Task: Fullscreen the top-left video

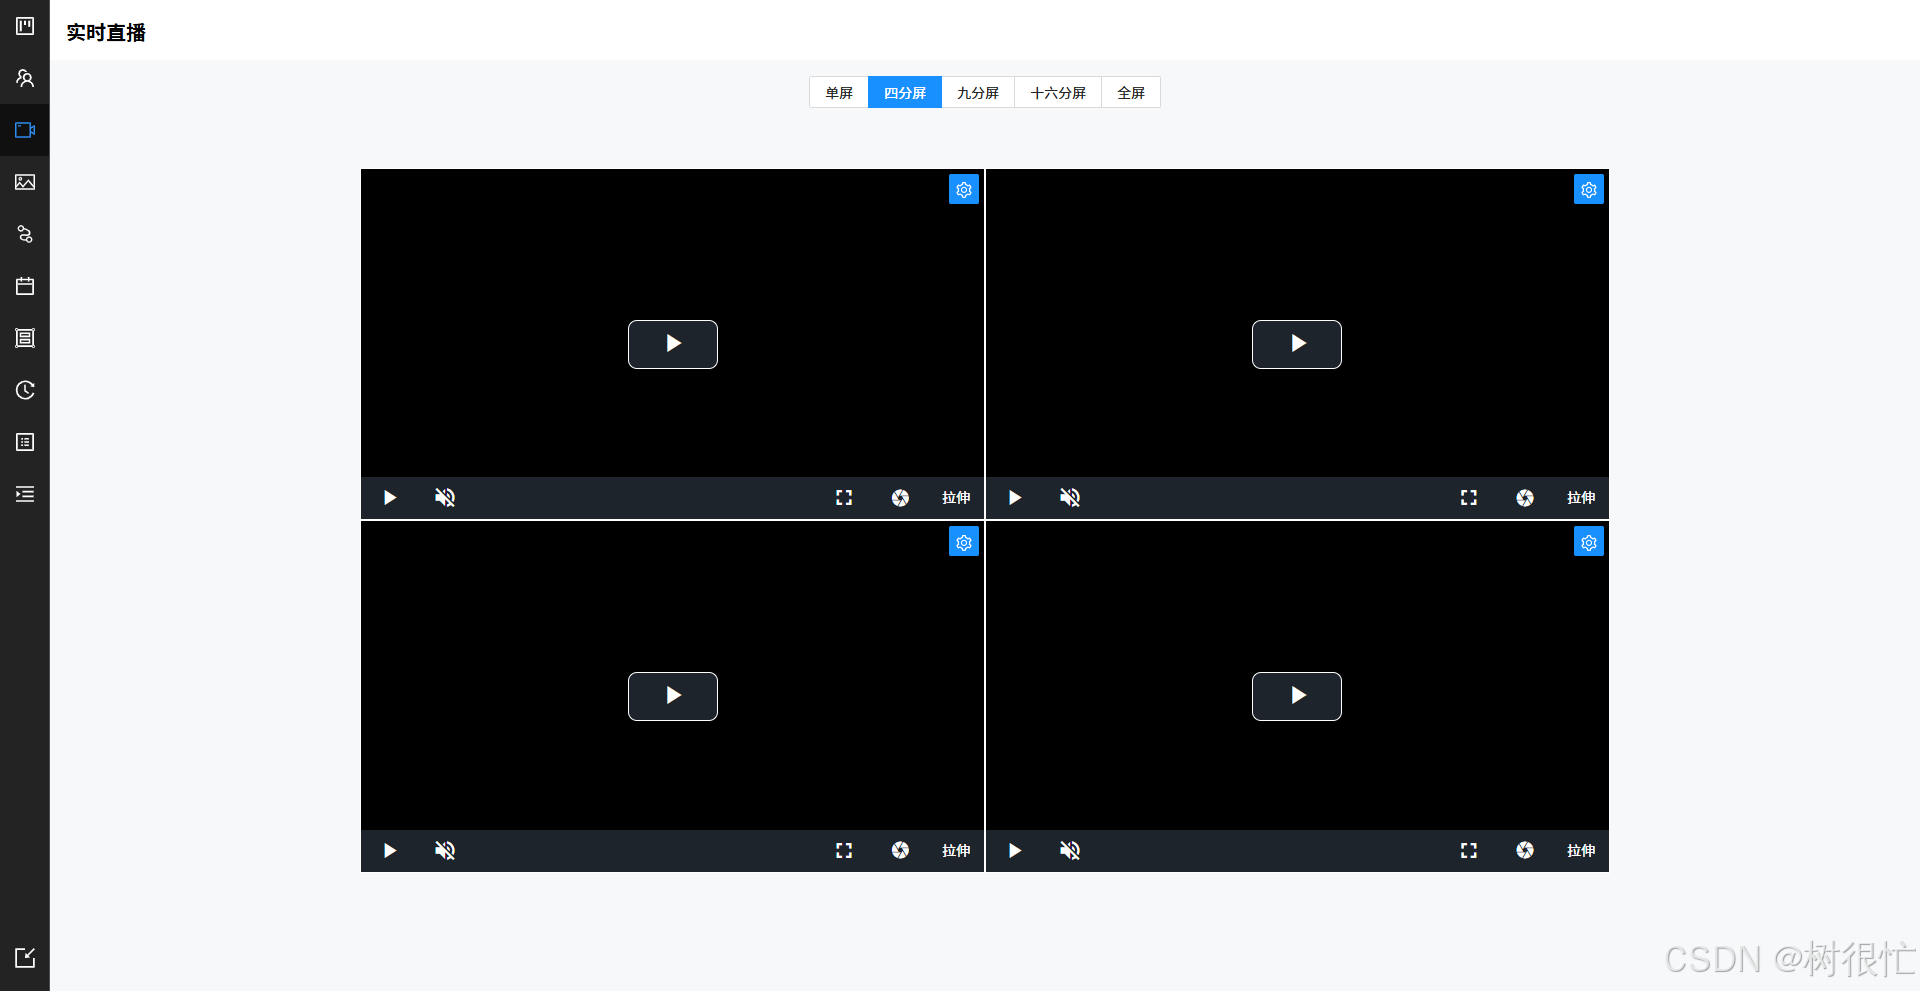Action: click(x=844, y=498)
